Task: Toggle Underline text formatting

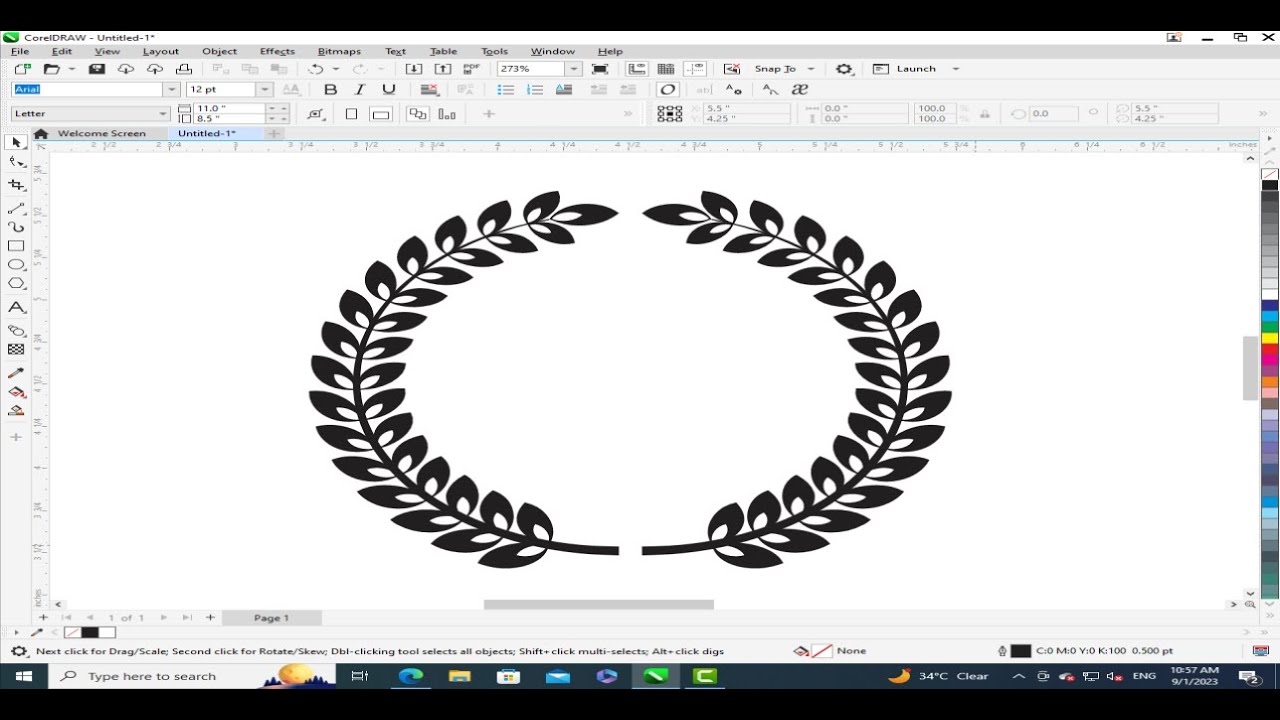Action: coord(389,90)
